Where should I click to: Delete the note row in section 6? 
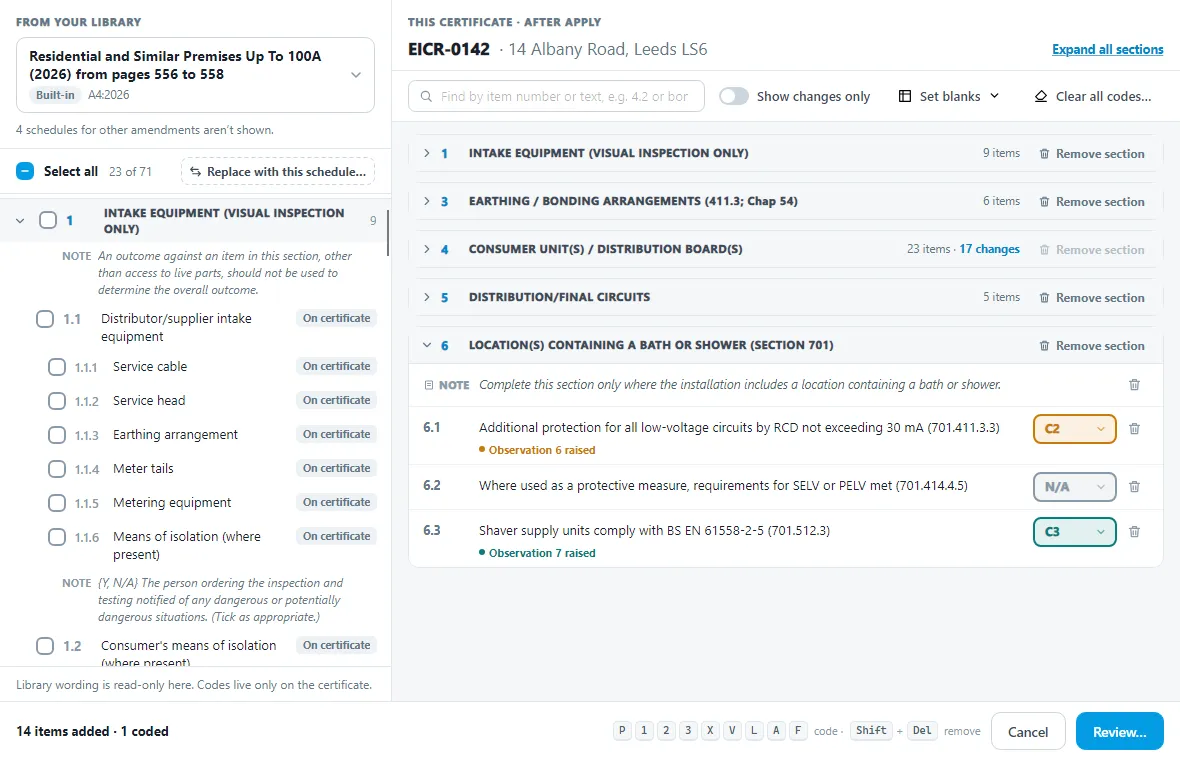click(x=1134, y=385)
